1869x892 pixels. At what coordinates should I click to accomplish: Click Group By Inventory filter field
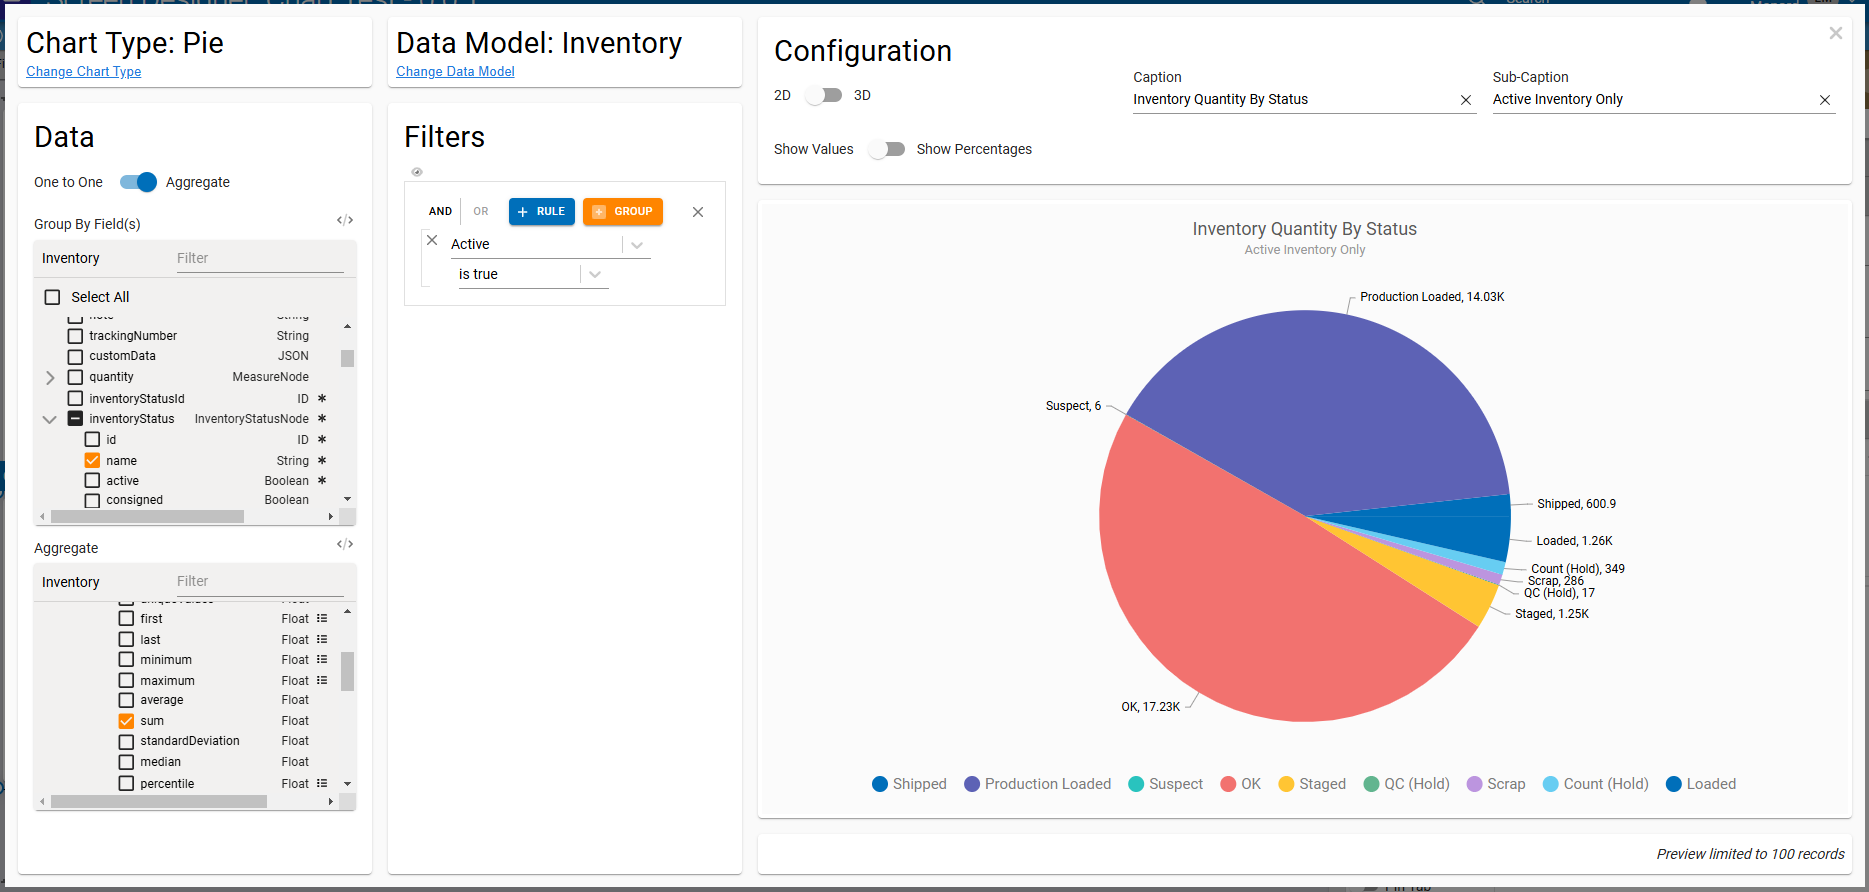[260, 258]
